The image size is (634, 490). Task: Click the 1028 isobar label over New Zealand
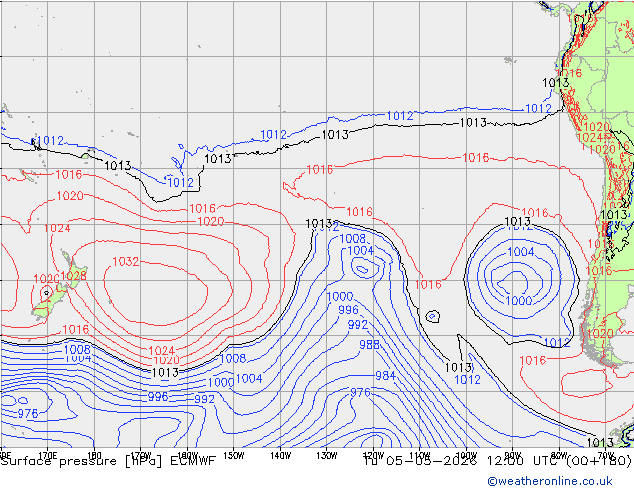click(74, 276)
